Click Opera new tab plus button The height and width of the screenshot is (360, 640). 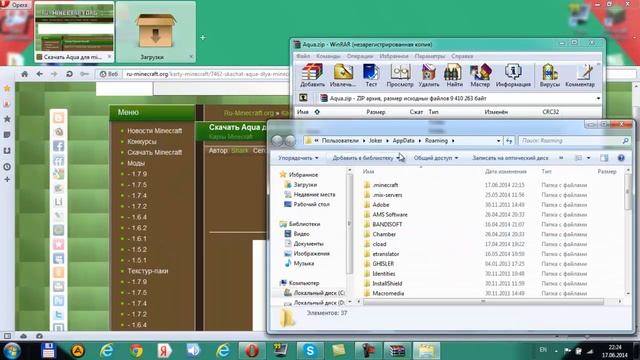click(202, 38)
